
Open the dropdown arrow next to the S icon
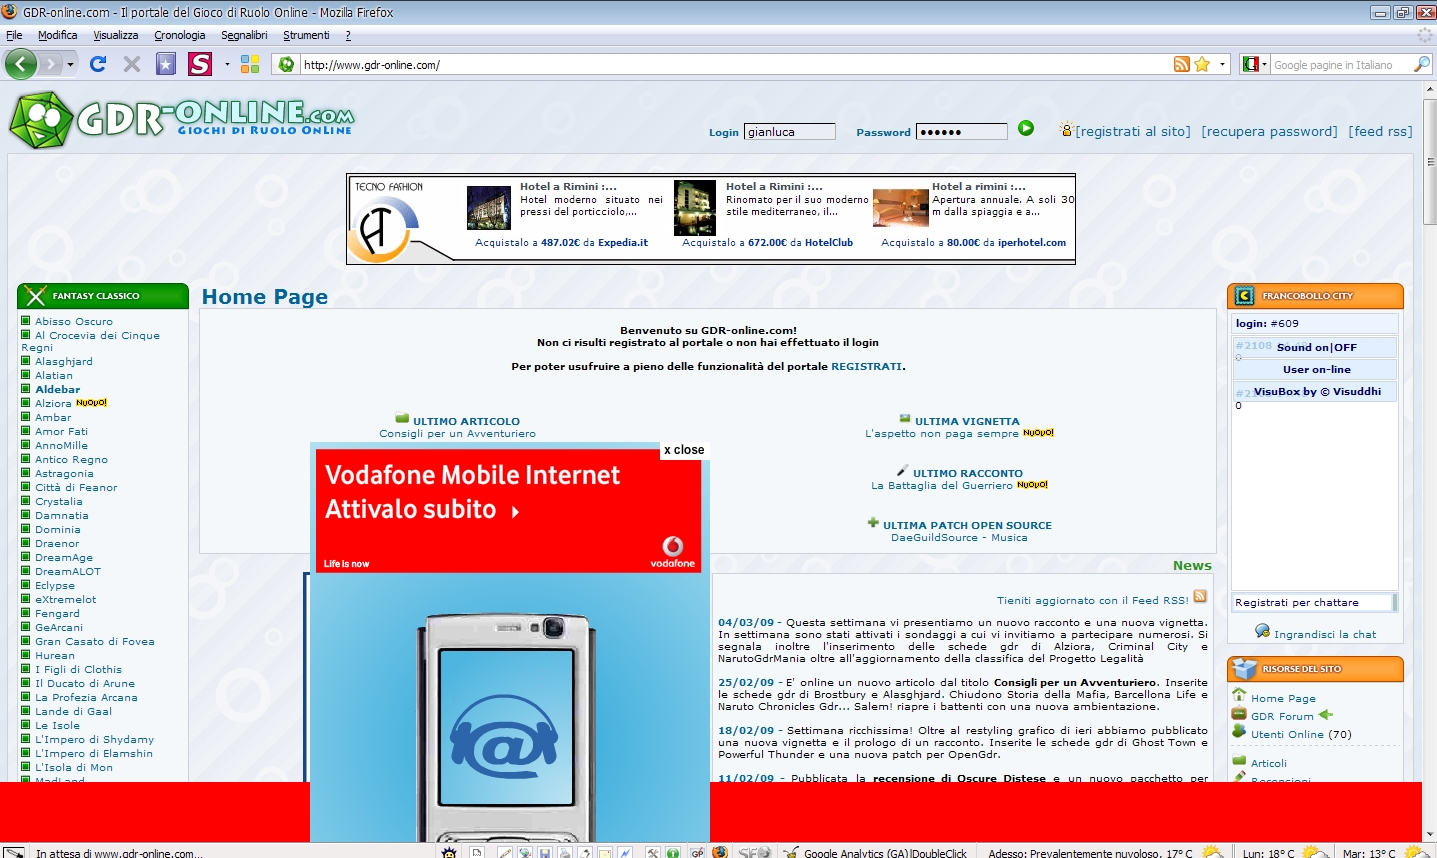tap(227, 64)
